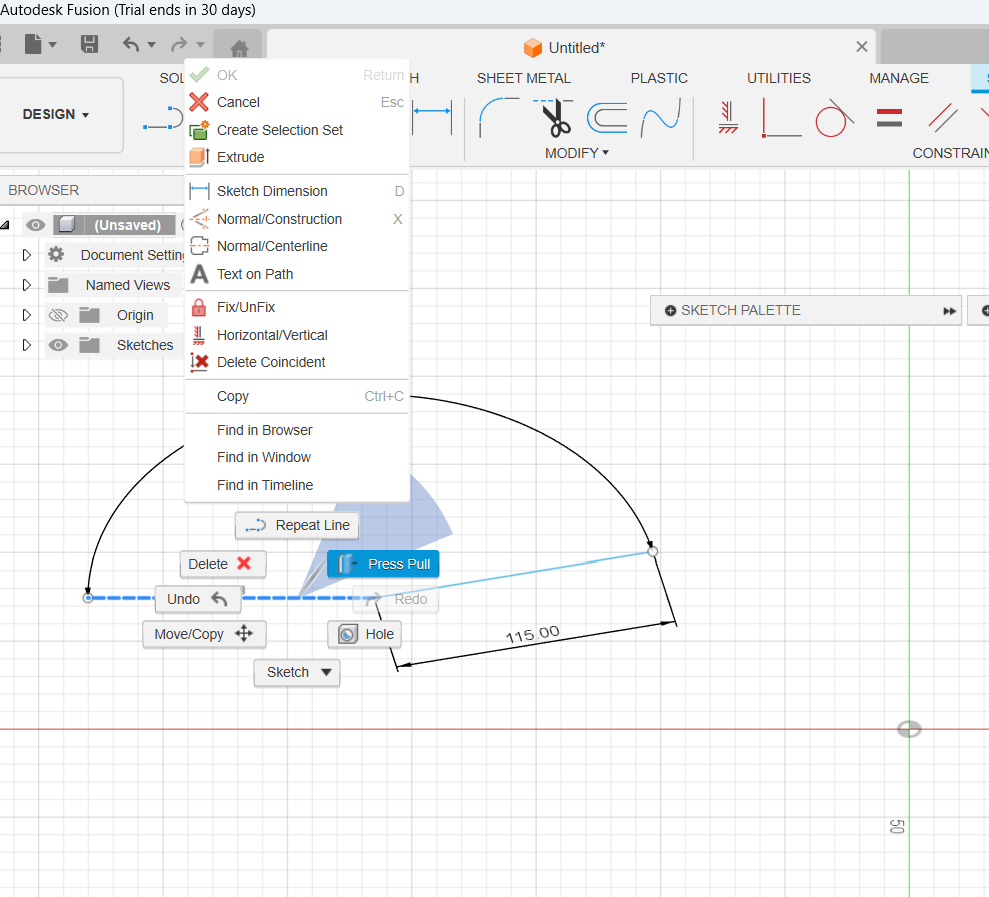Open the MODIFY group dropdown
This screenshot has width=989, height=897.
[576, 153]
